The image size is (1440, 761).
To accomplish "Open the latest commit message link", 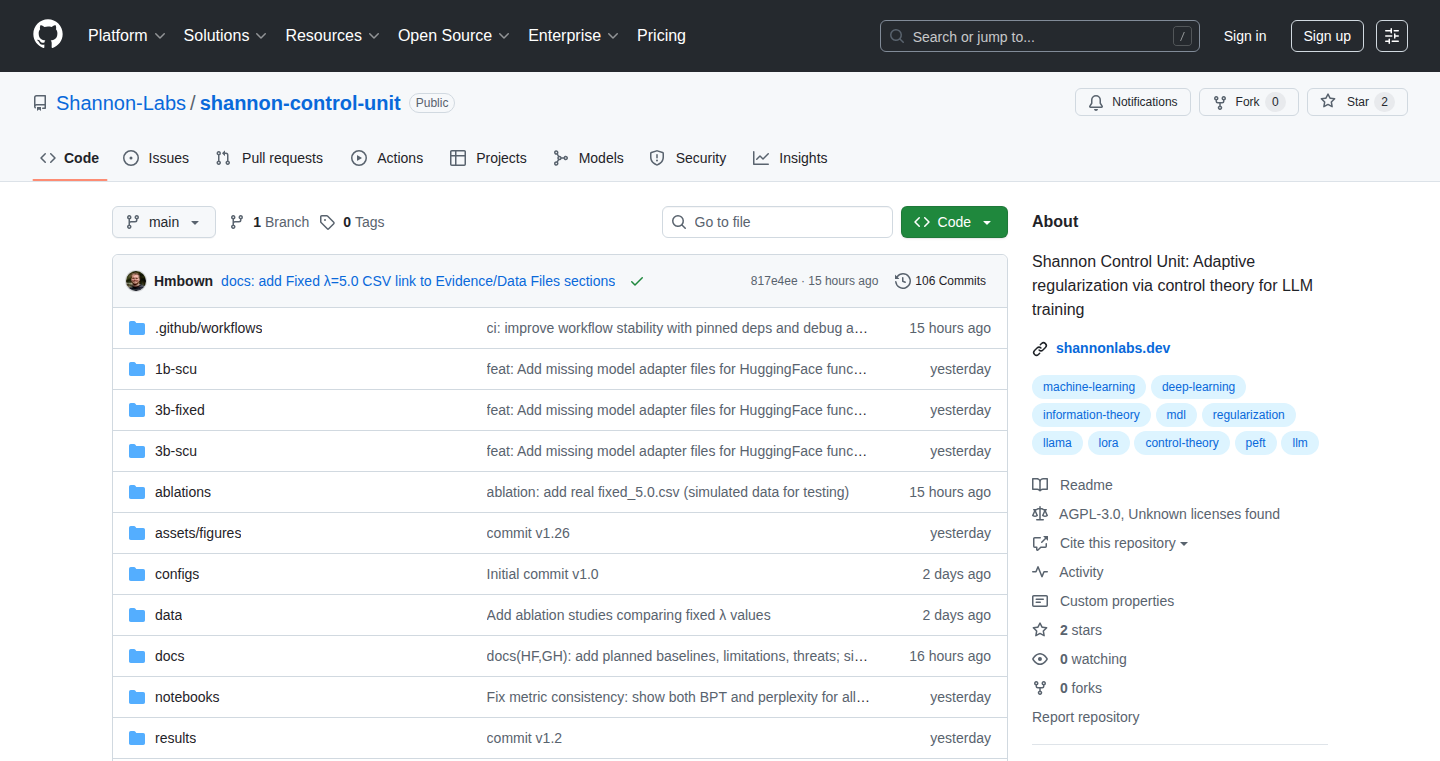I will (x=418, y=281).
